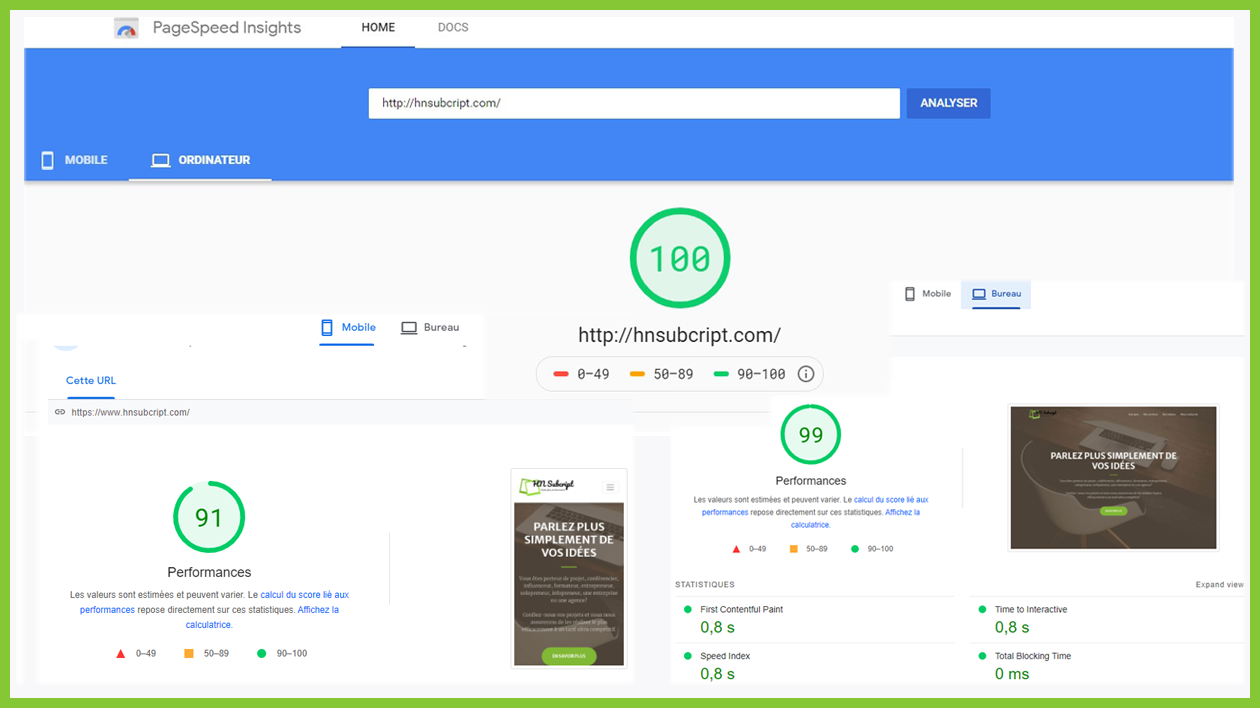The image size is (1260, 708).
Task: Click the HN Subcript logo in the mobile preview
Action: coord(547,486)
